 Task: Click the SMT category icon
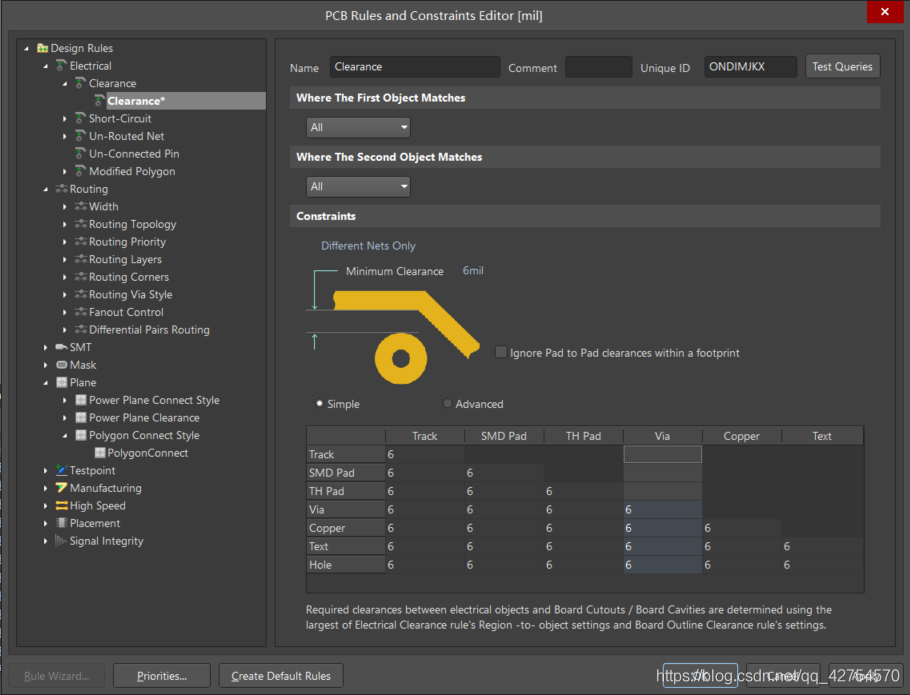tap(61, 347)
